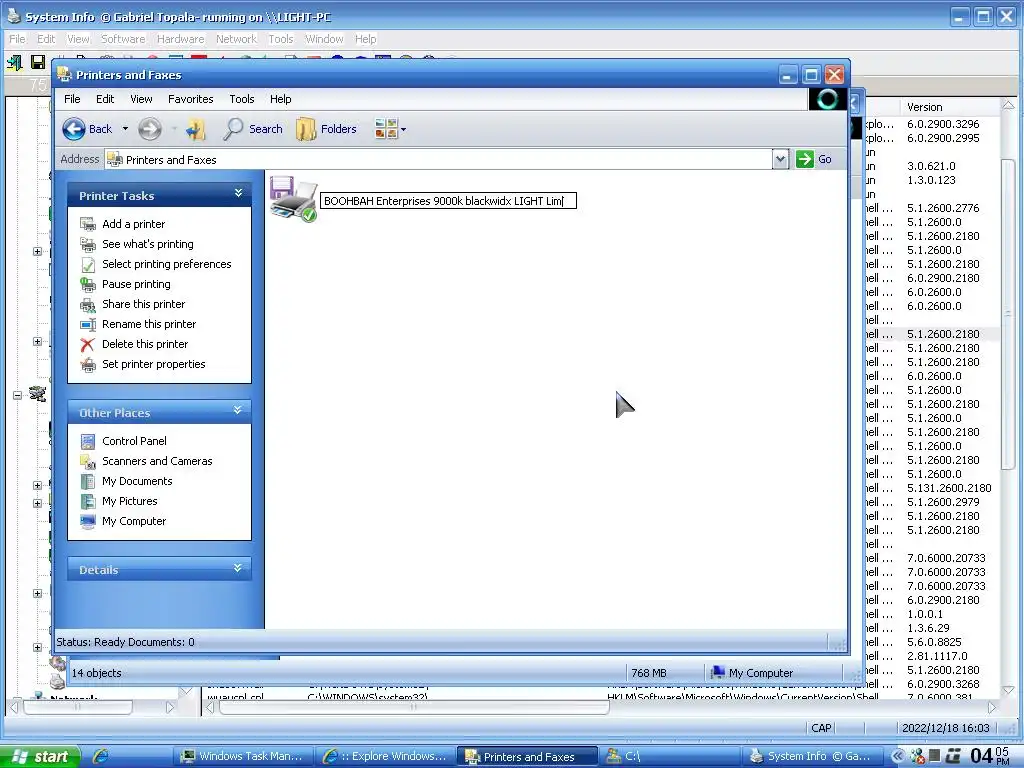Click System Info save disk icon
1024x768 pixels.
(38, 63)
